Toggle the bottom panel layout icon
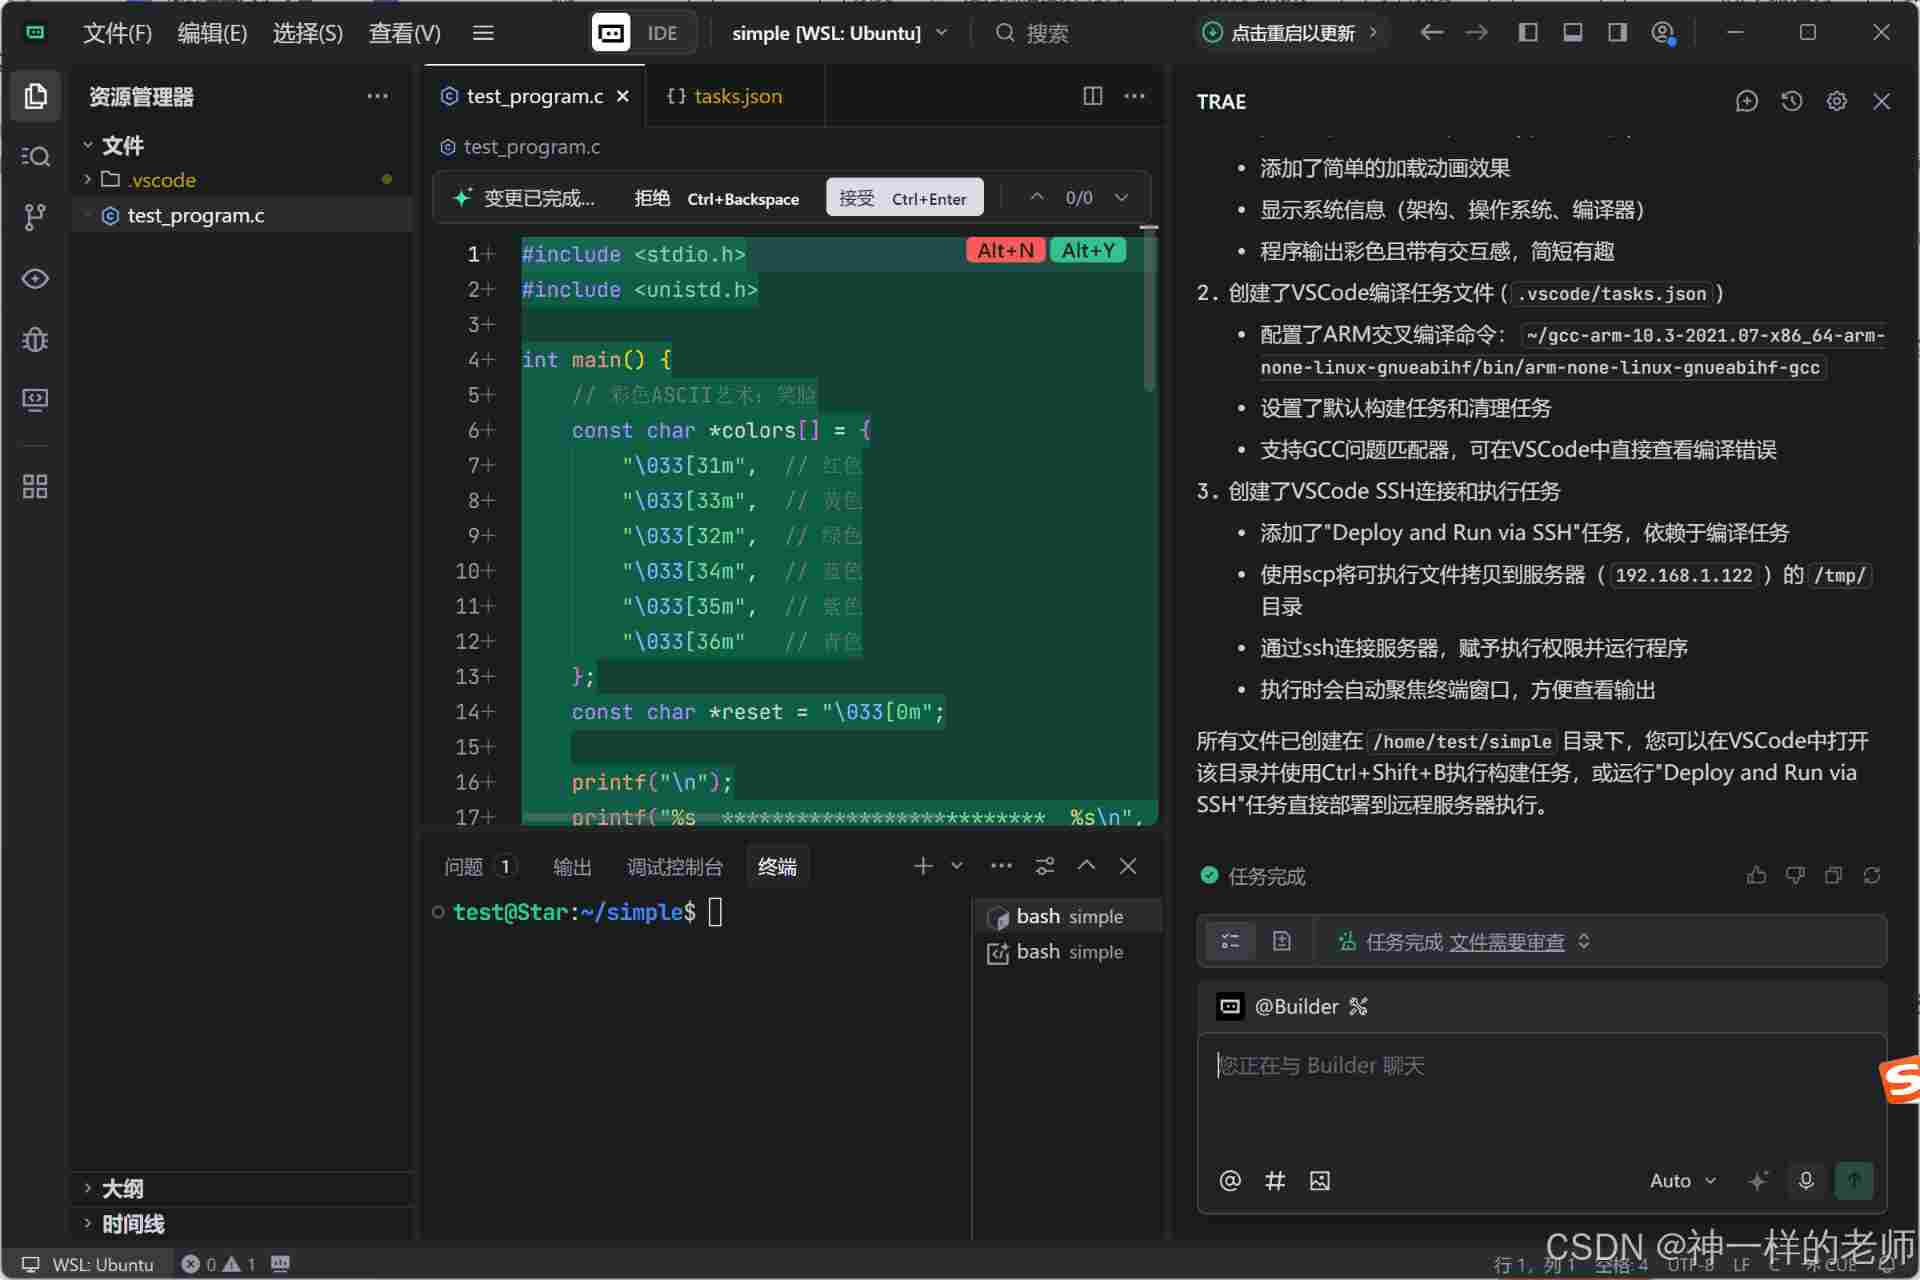The width and height of the screenshot is (1920, 1280). click(x=1572, y=33)
